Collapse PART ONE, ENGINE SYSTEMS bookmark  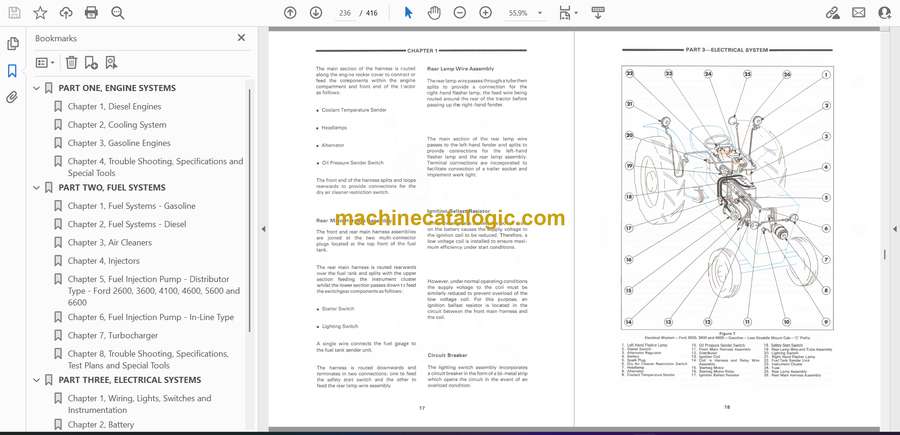(x=37, y=88)
